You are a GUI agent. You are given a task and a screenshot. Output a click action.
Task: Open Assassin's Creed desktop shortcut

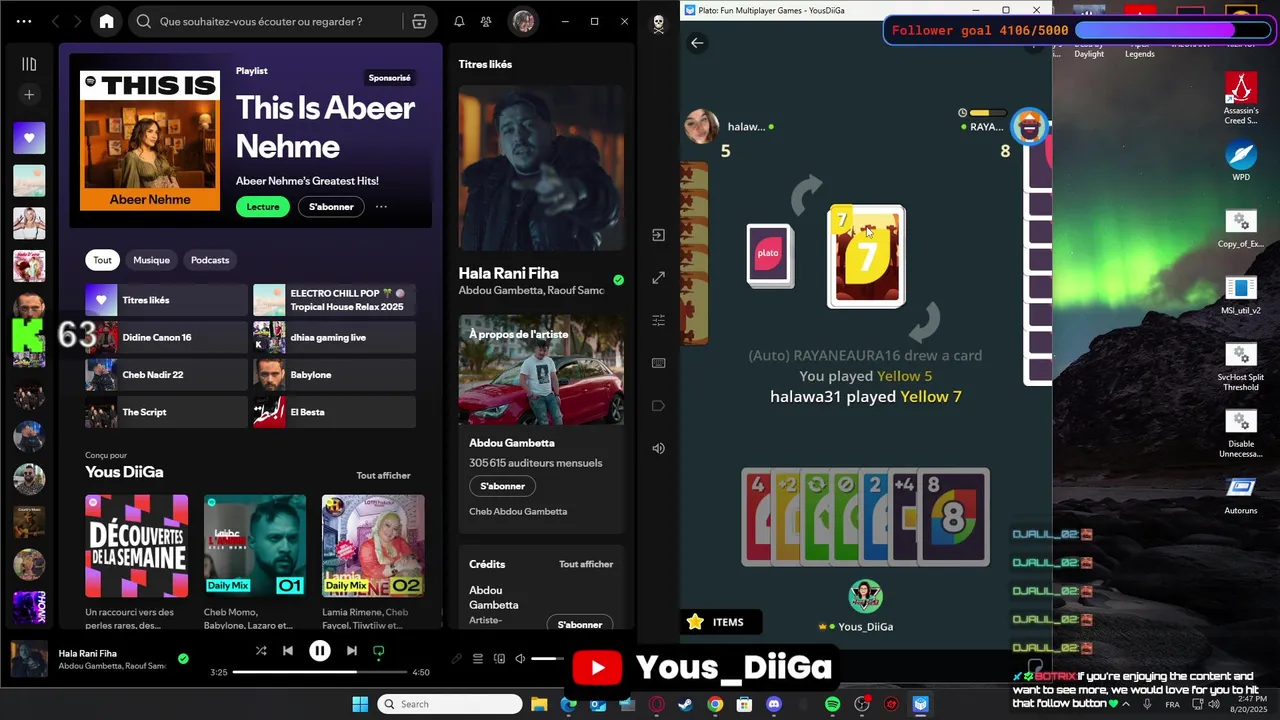pos(1241,98)
